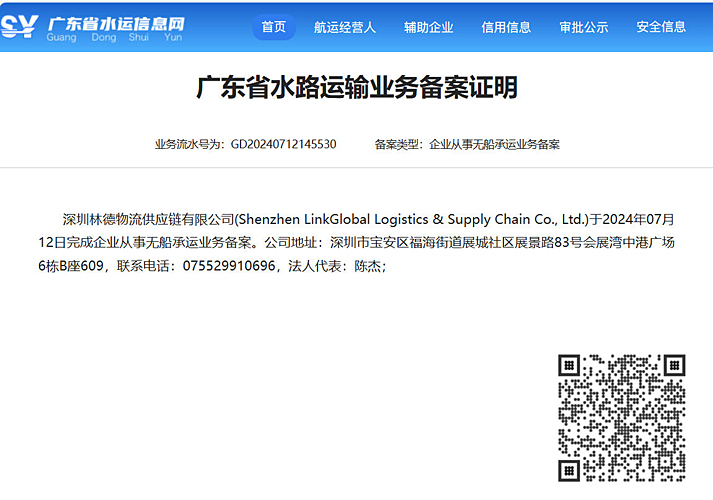Click the legal representative name 陈杰
Viewport: 713px width, 500px height.
pos(367,265)
